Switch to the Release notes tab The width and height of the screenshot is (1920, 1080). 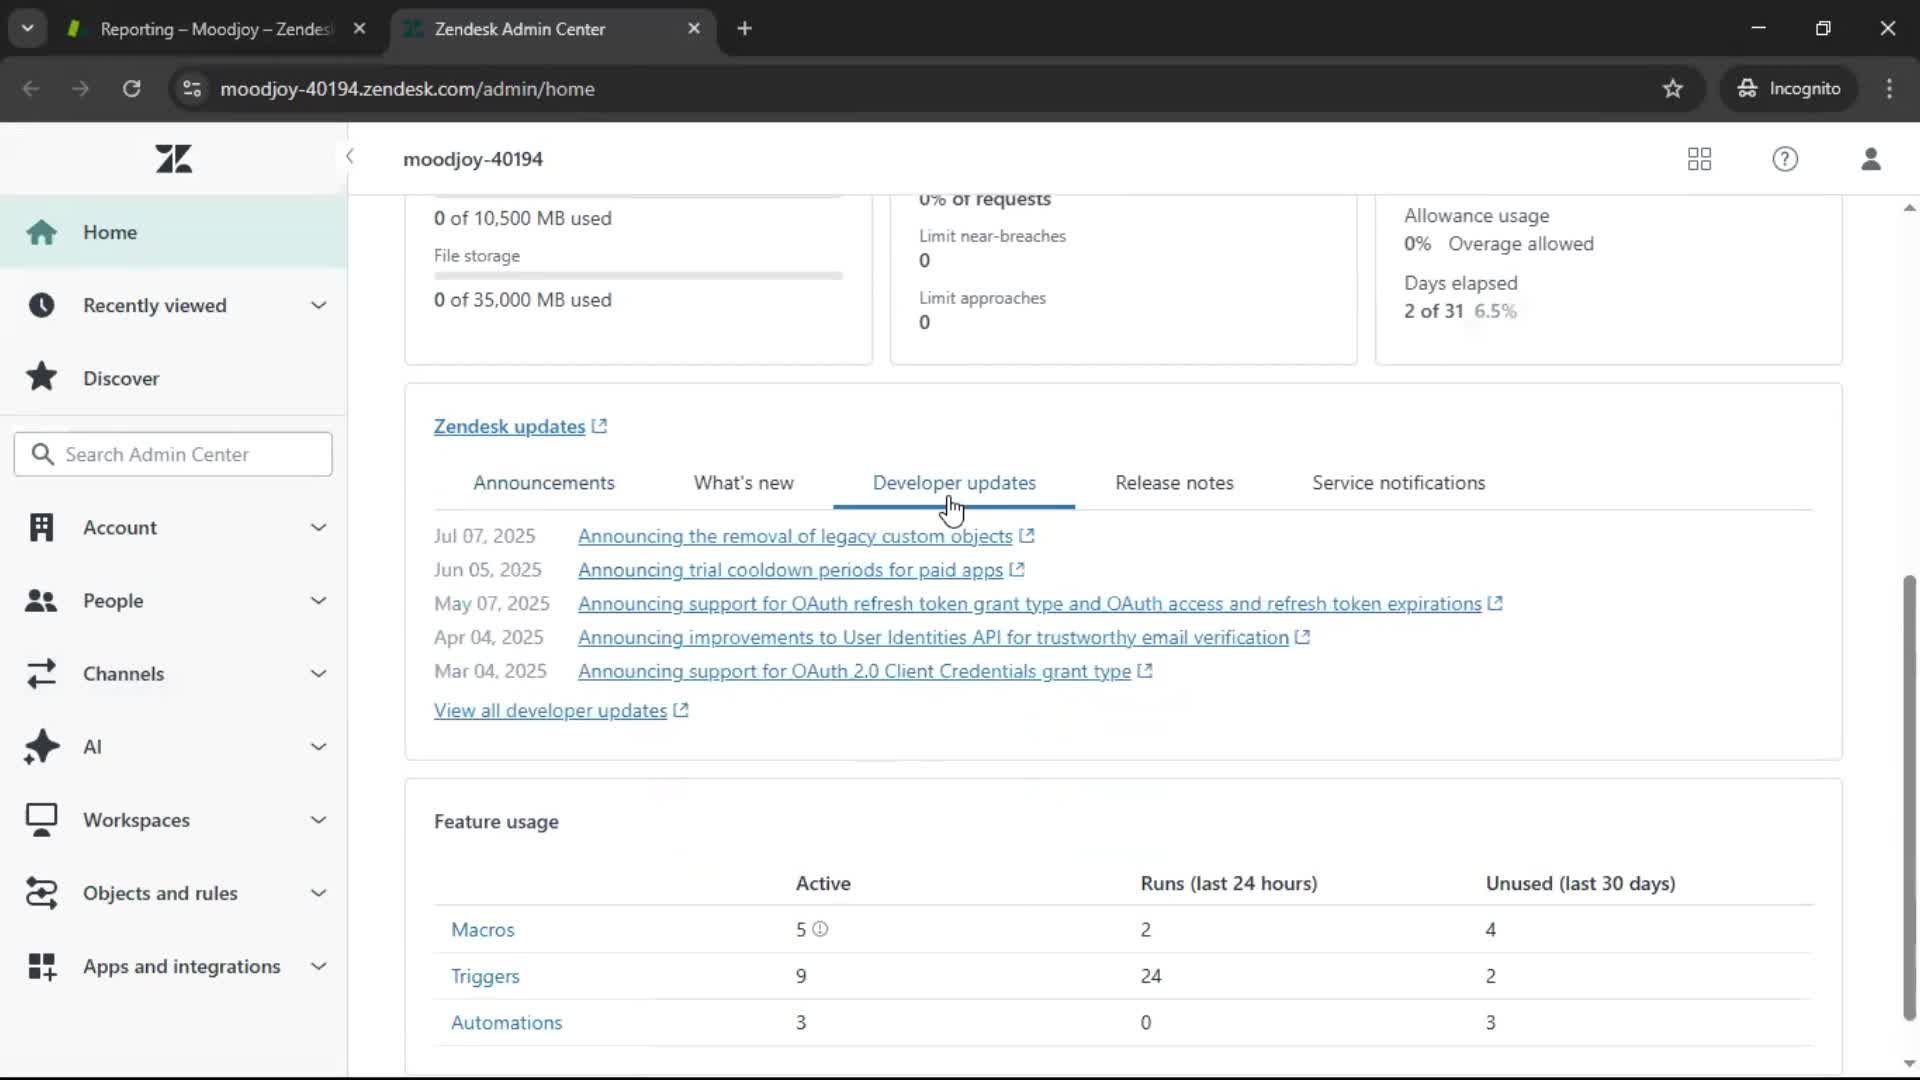coord(1174,483)
